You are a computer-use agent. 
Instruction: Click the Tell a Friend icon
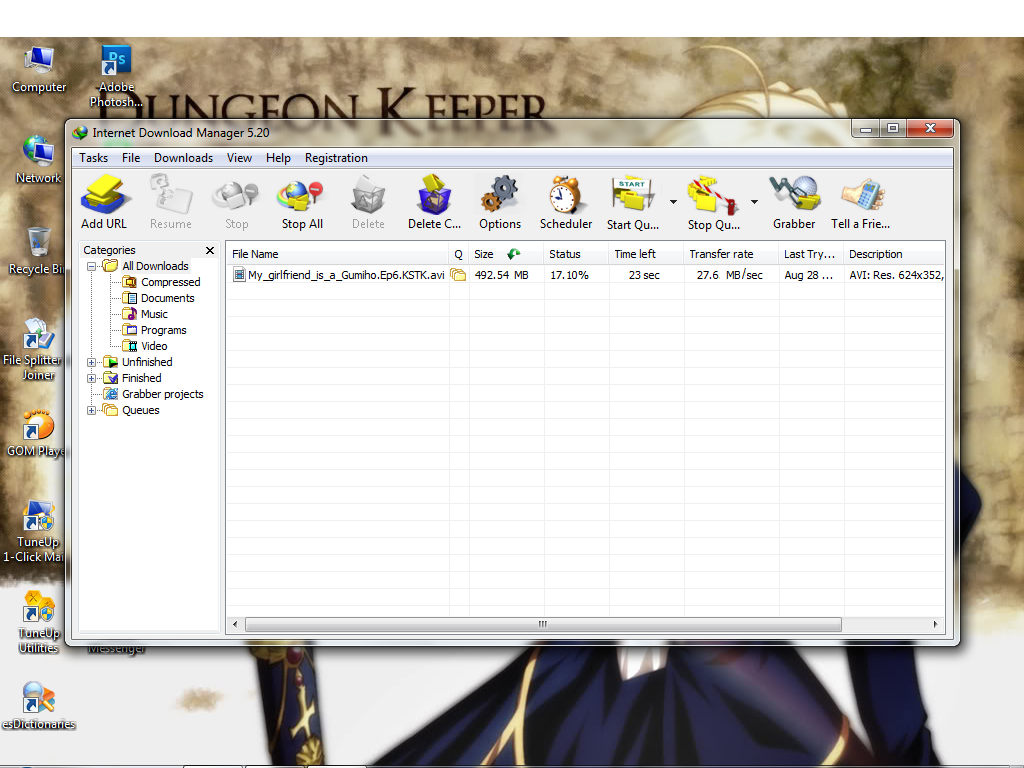coord(862,195)
